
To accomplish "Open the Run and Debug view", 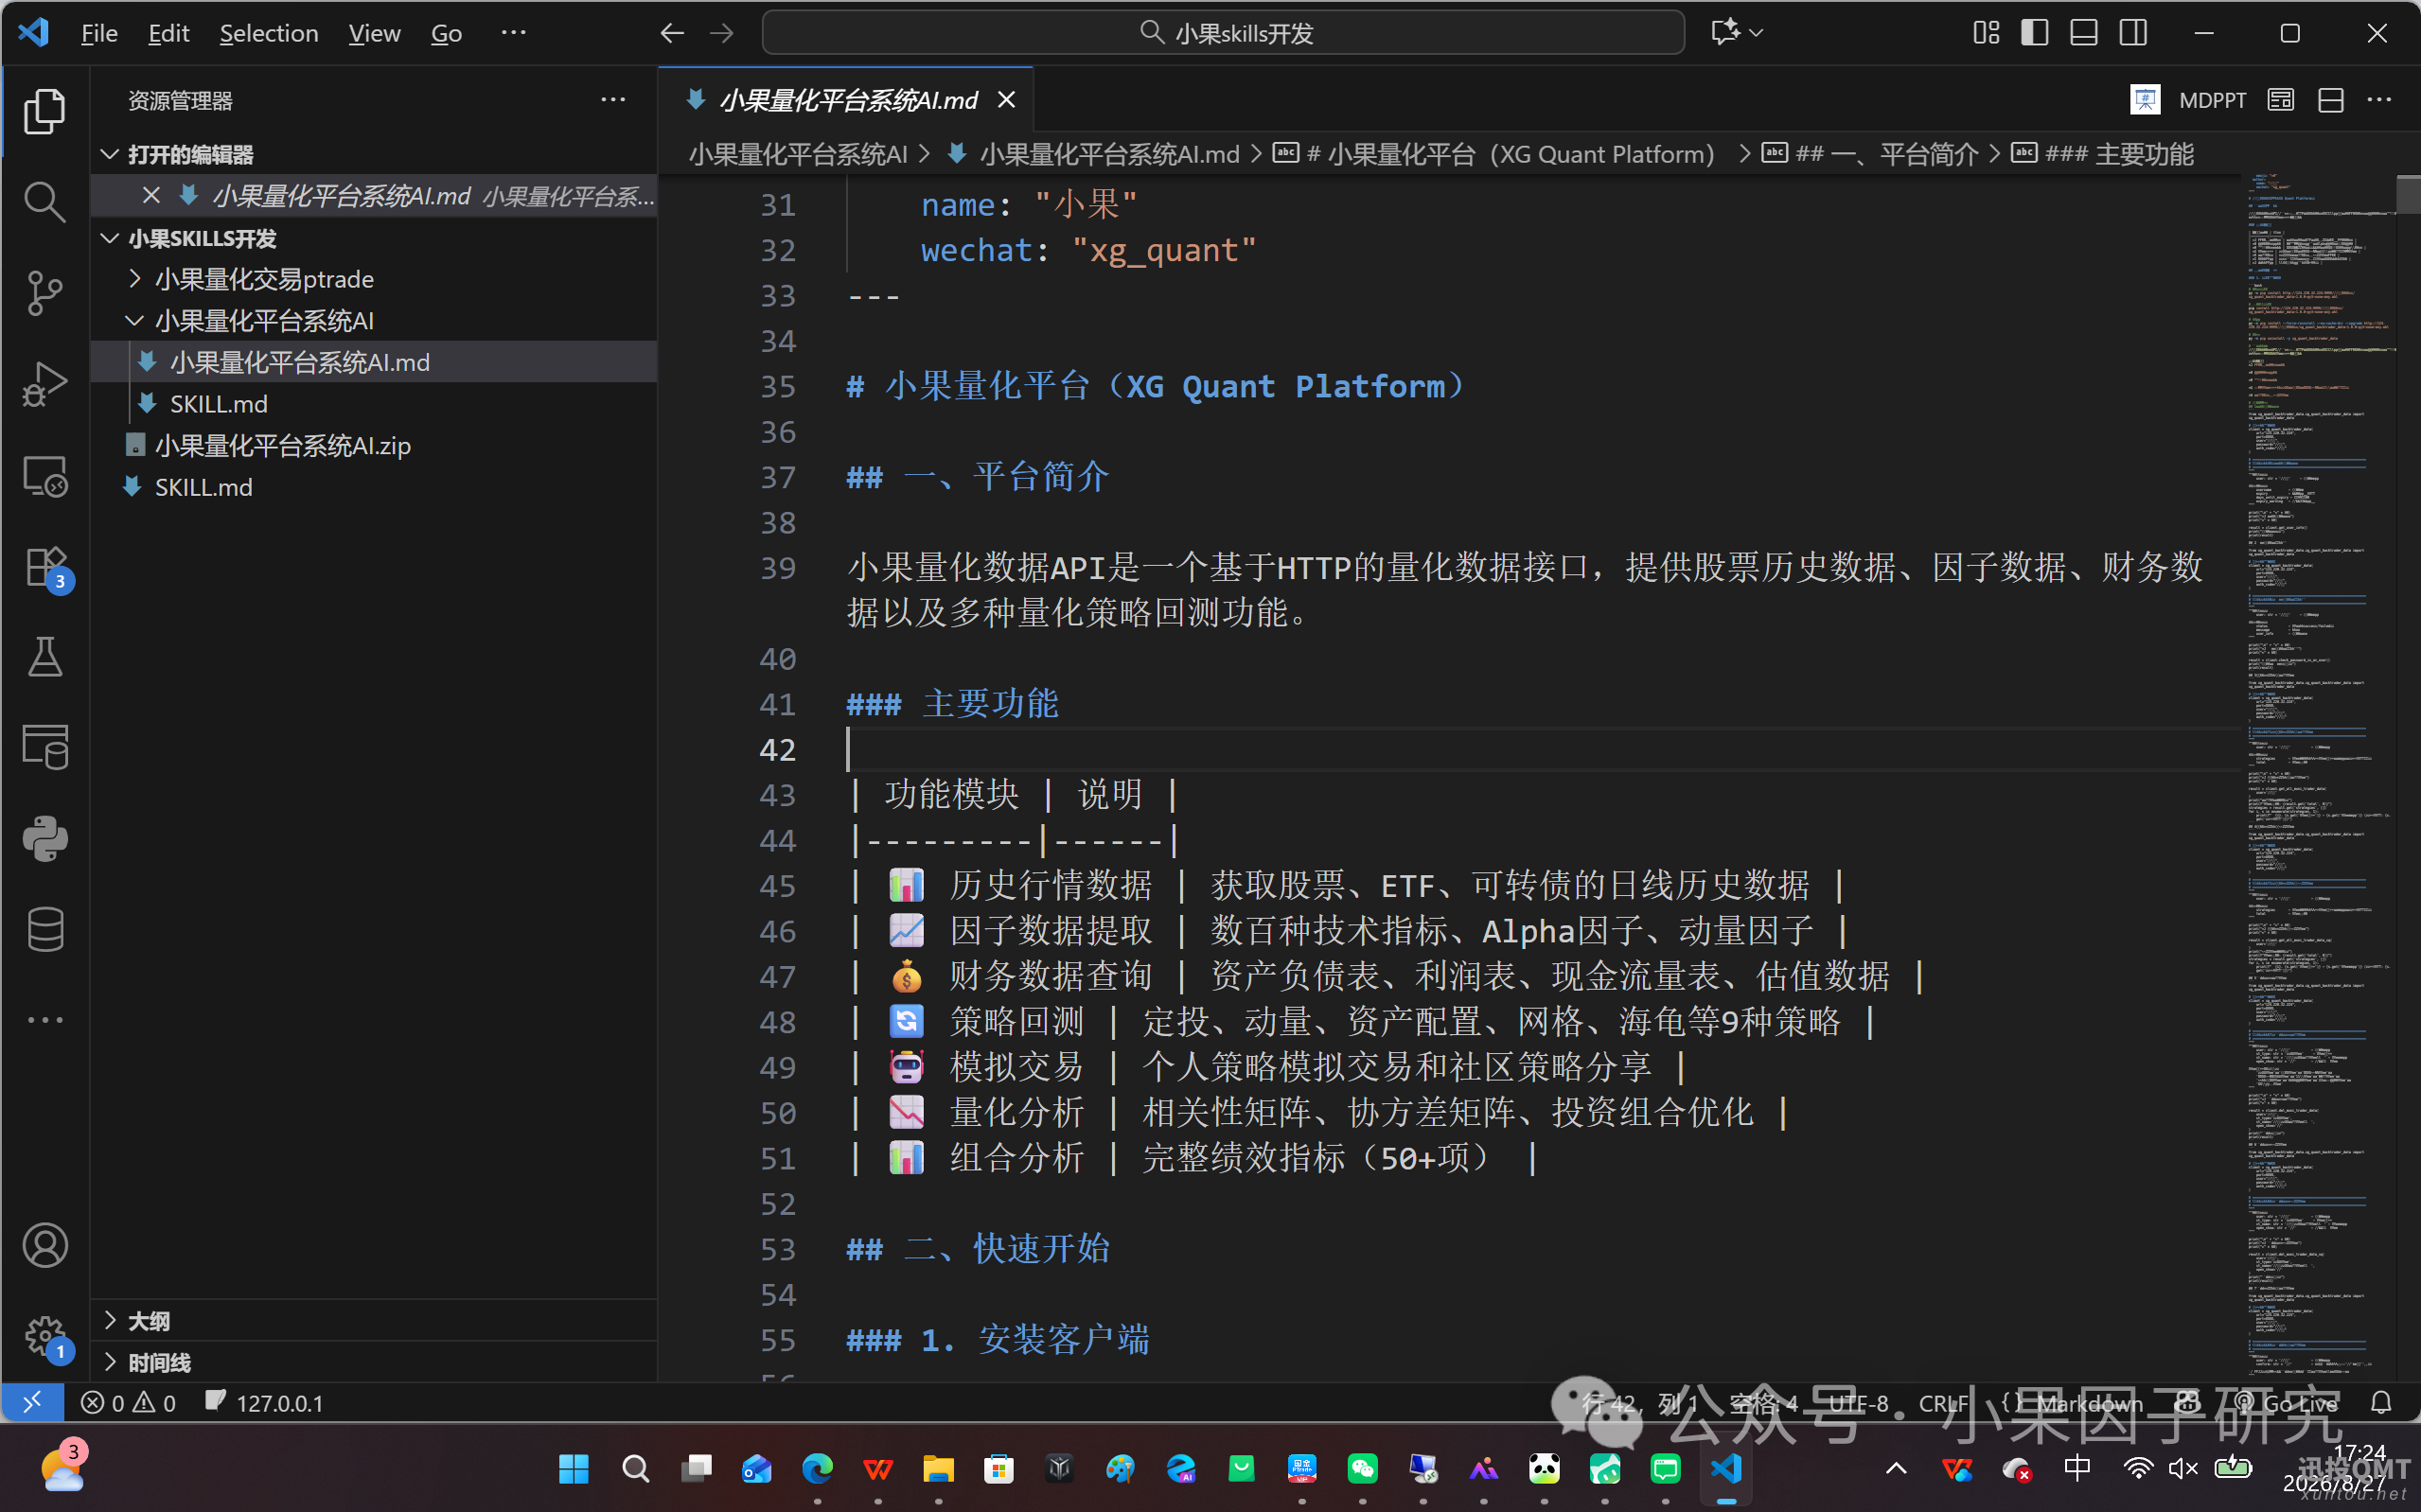I will (x=44, y=384).
